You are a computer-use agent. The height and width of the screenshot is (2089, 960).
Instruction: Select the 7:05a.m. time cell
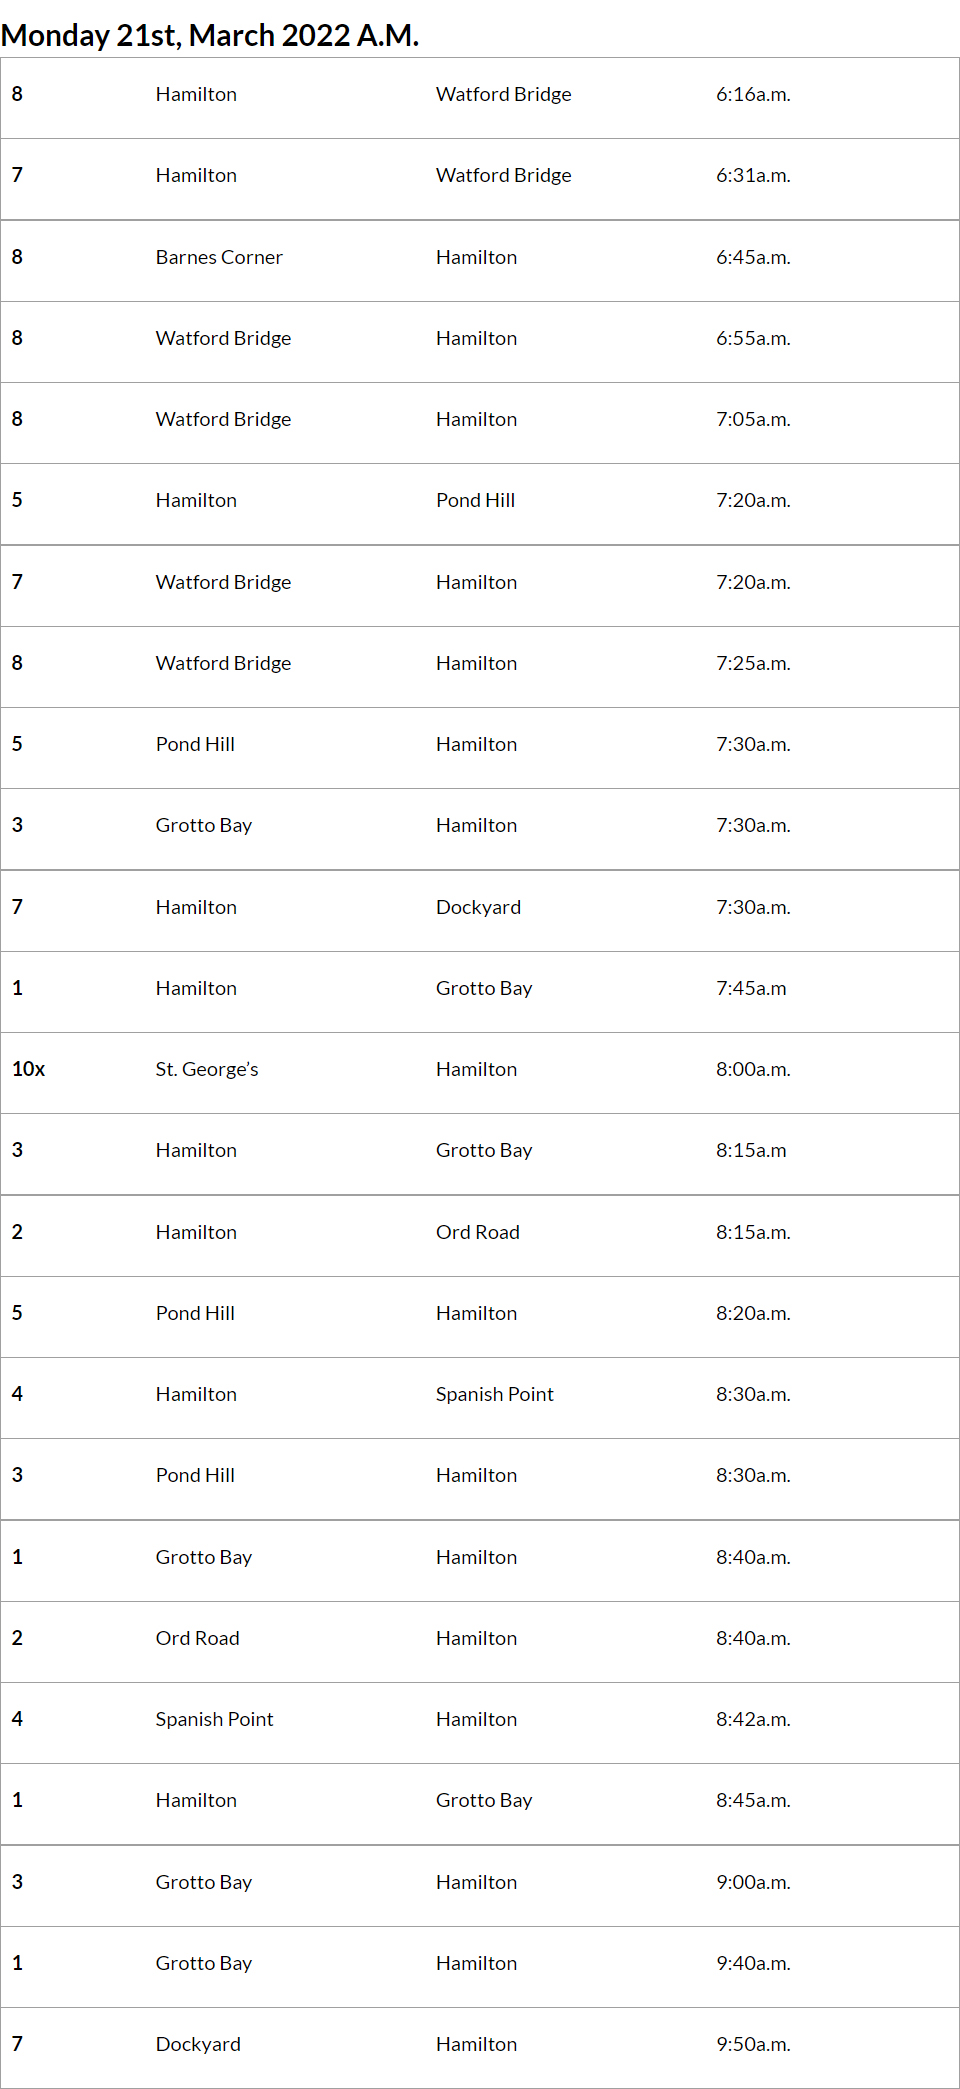753,420
